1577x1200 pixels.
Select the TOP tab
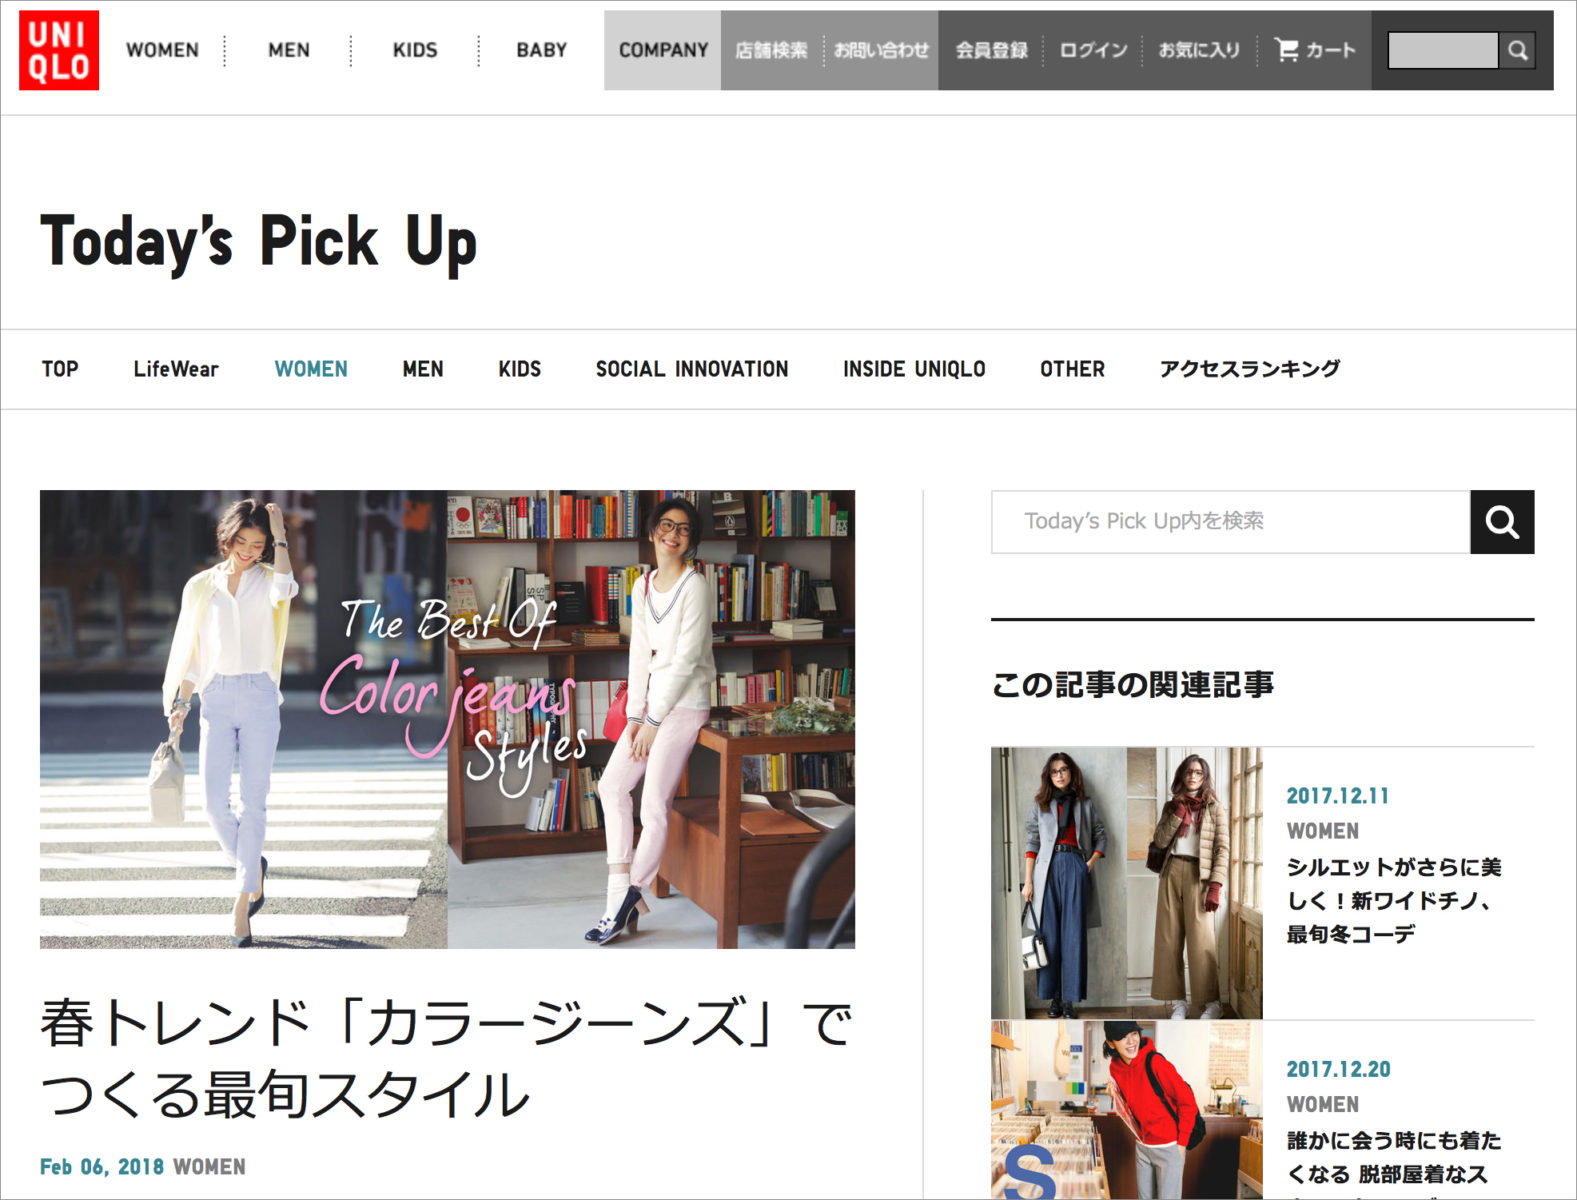coord(60,369)
